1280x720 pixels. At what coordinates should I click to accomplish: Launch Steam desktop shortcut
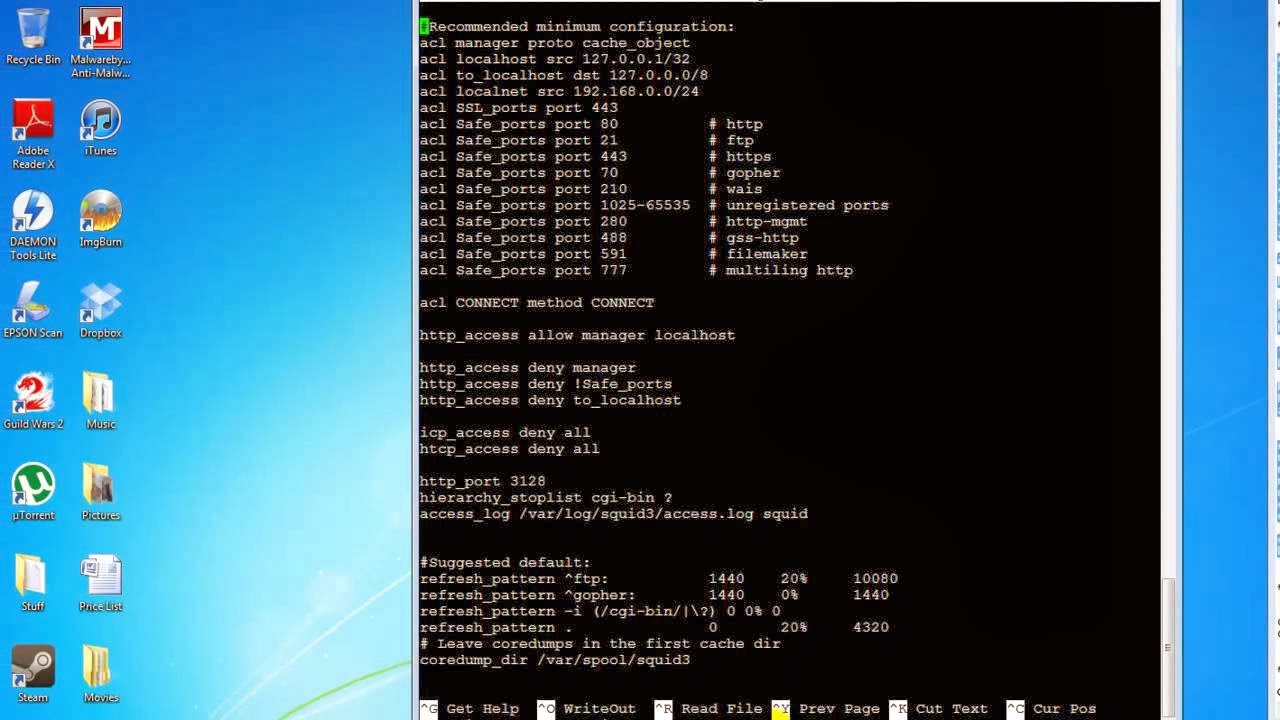[x=33, y=674]
